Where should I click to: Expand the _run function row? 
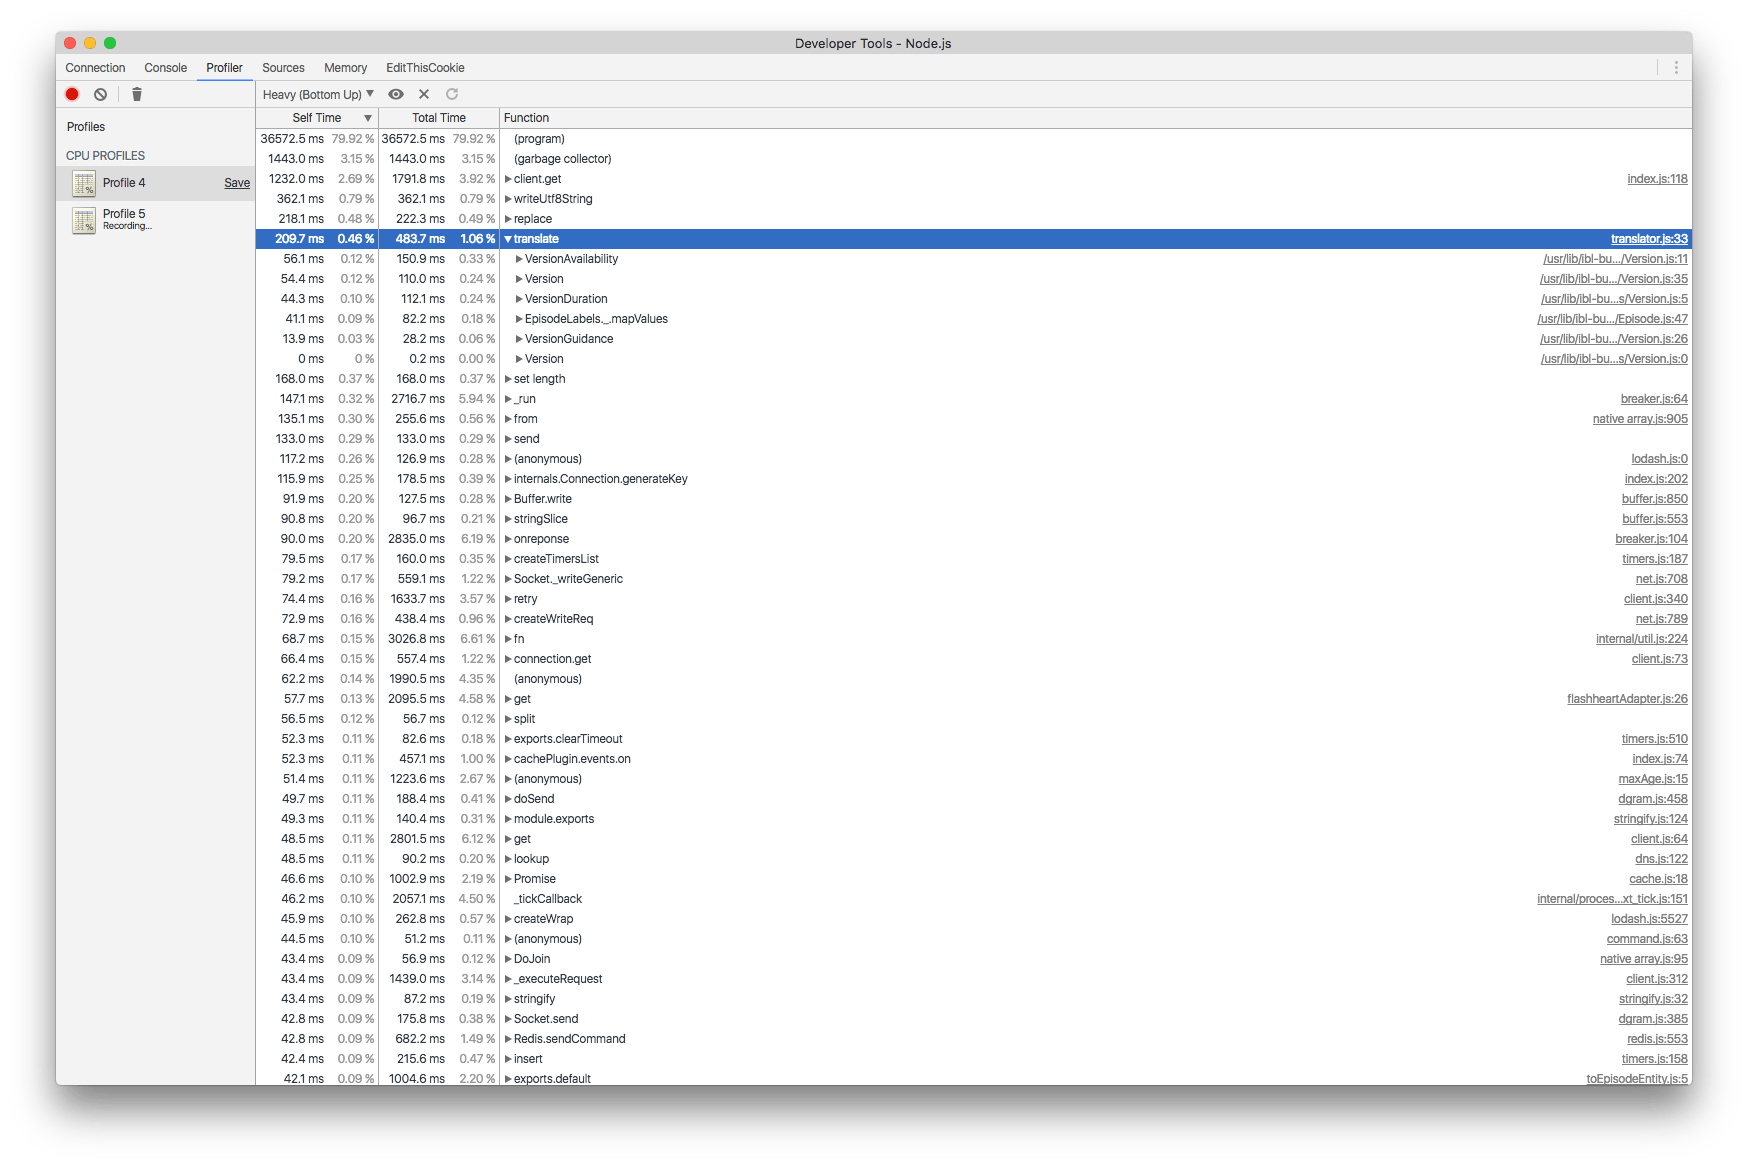[x=508, y=399]
